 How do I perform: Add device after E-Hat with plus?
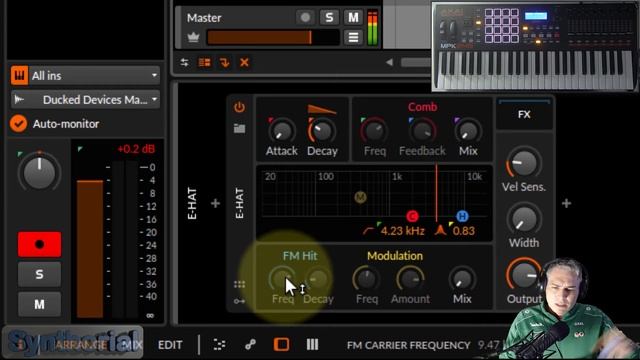[x=567, y=203]
